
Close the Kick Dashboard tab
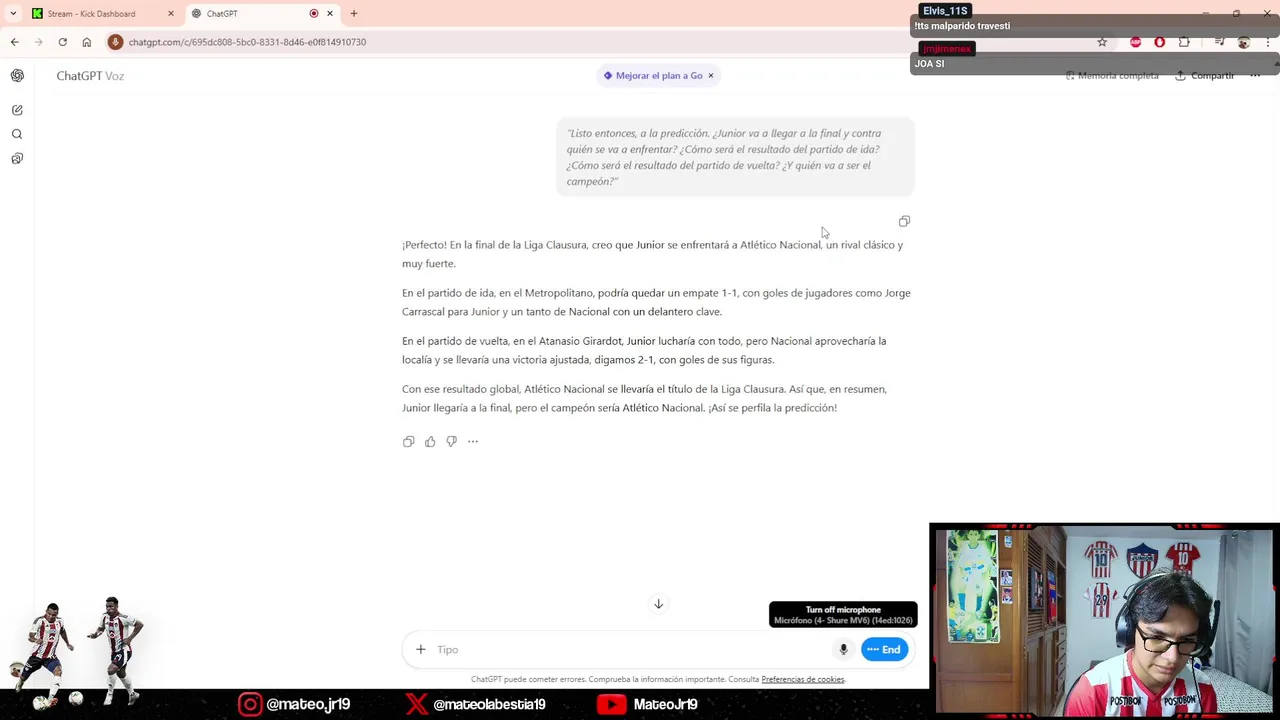click(x=171, y=14)
